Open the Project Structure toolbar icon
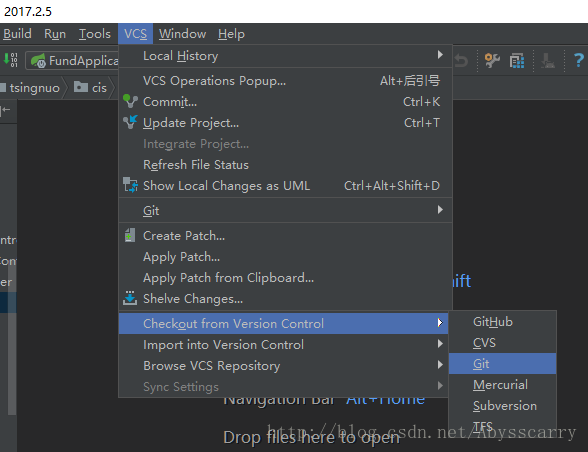Screen dimensions: 588x452 [517, 60]
